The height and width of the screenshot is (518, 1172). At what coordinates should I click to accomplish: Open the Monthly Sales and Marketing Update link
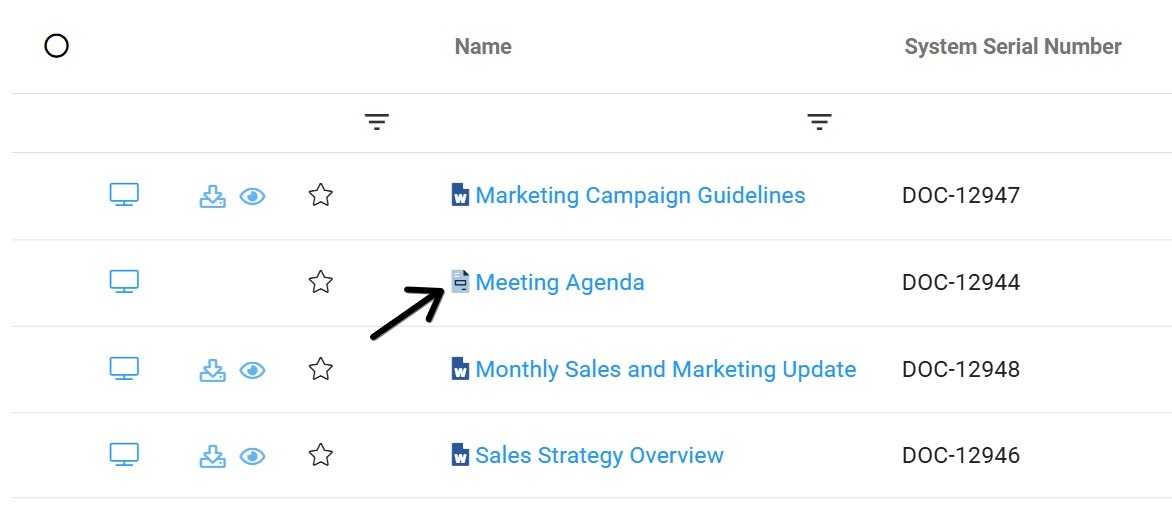coord(665,369)
